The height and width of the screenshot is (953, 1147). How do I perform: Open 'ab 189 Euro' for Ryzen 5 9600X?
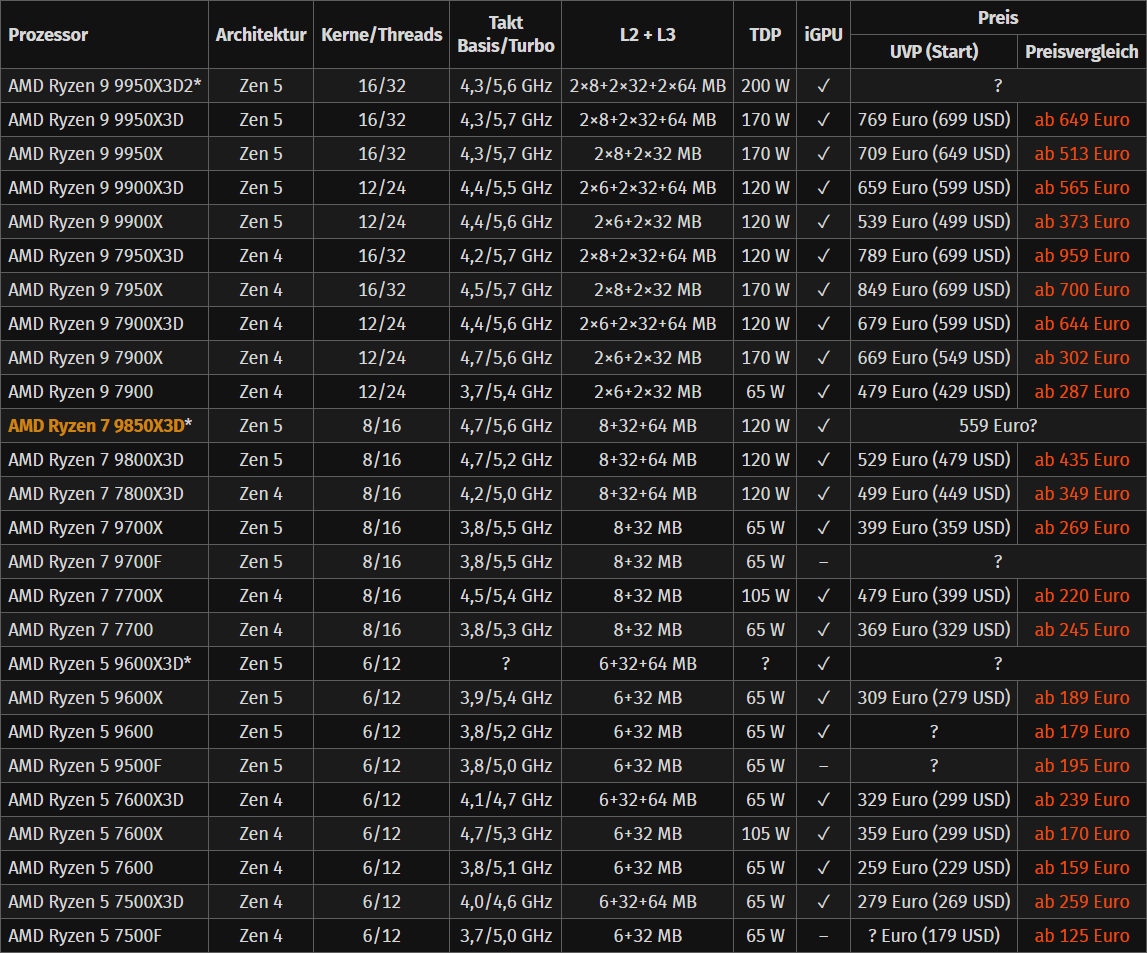tap(1081, 698)
